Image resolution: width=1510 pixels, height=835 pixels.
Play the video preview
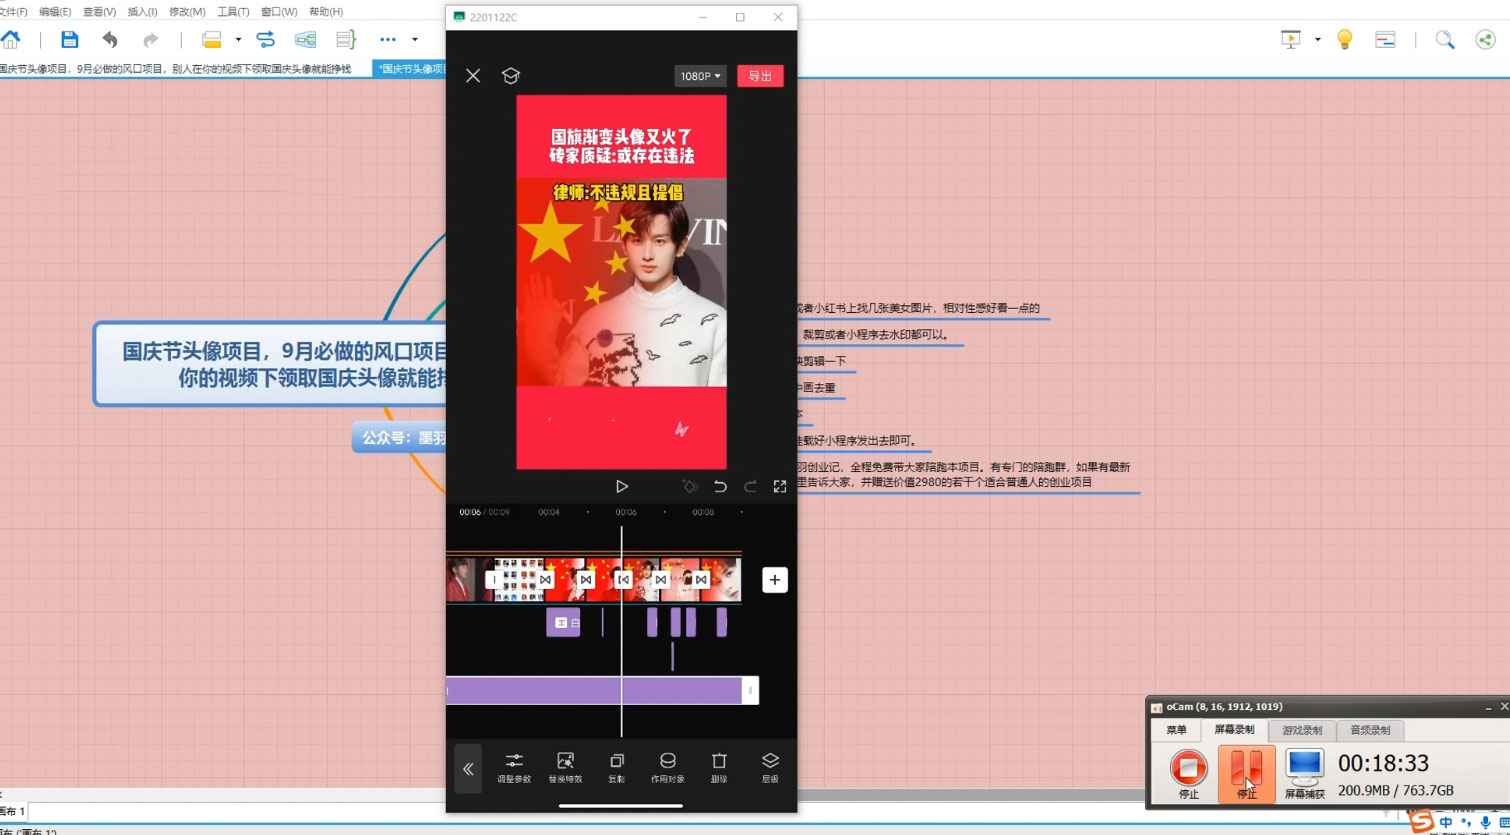click(622, 487)
